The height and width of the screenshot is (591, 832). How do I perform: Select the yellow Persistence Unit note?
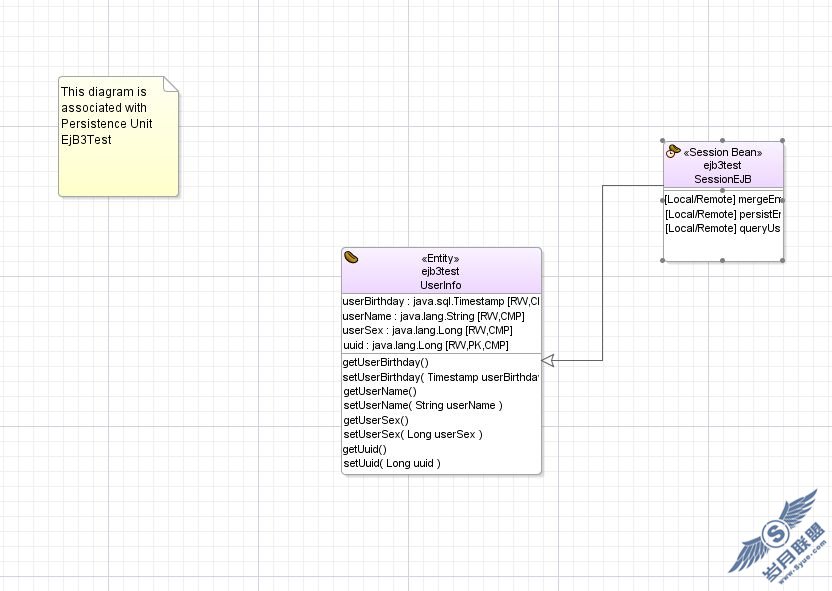coord(118,136)
